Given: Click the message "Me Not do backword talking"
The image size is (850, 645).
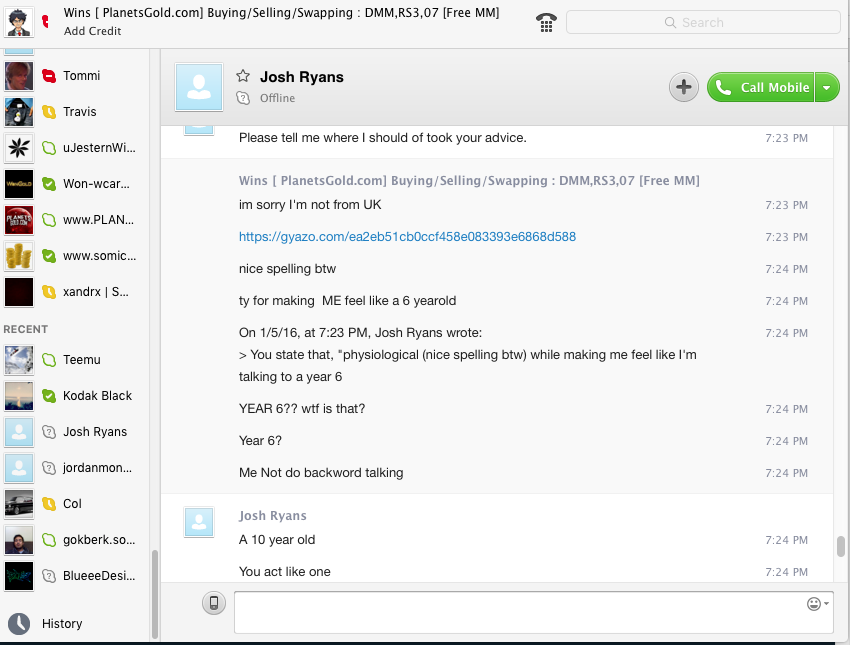Looking at the screenshot, I should tap(321, 473).
